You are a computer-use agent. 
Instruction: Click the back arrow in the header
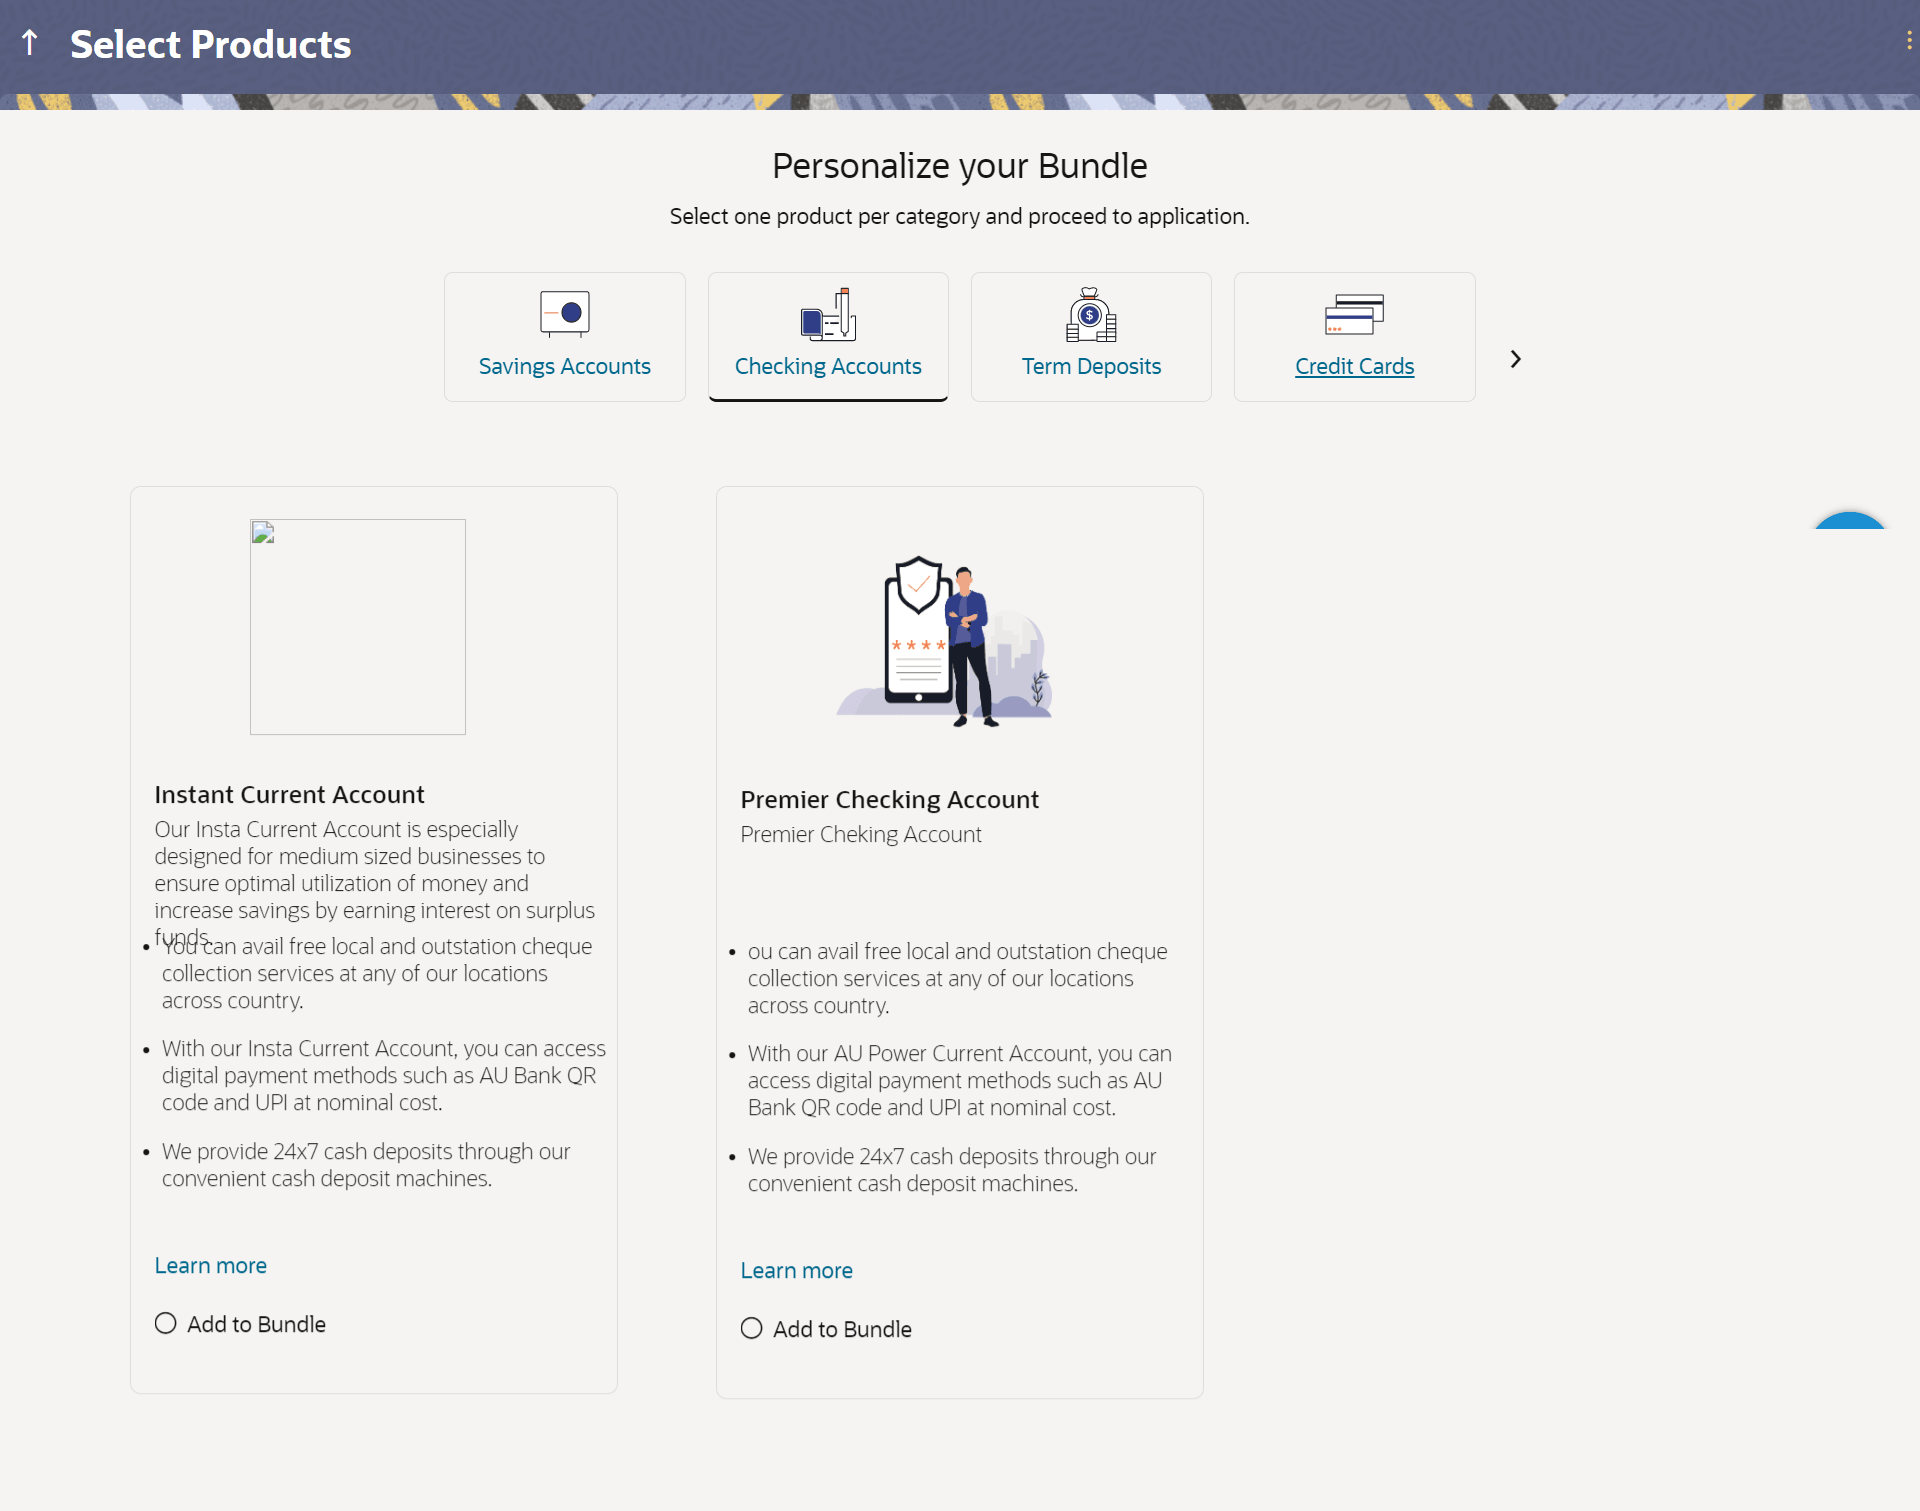30,43
